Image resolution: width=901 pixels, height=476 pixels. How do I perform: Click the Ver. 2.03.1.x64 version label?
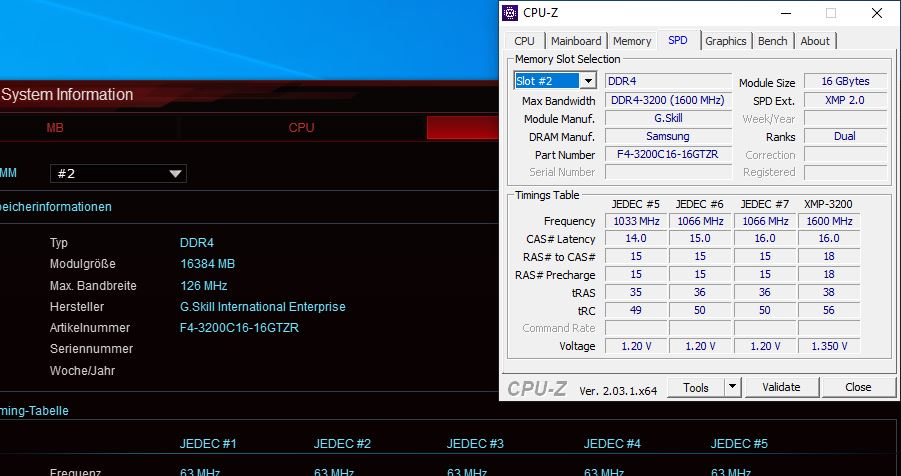[618, 391]
